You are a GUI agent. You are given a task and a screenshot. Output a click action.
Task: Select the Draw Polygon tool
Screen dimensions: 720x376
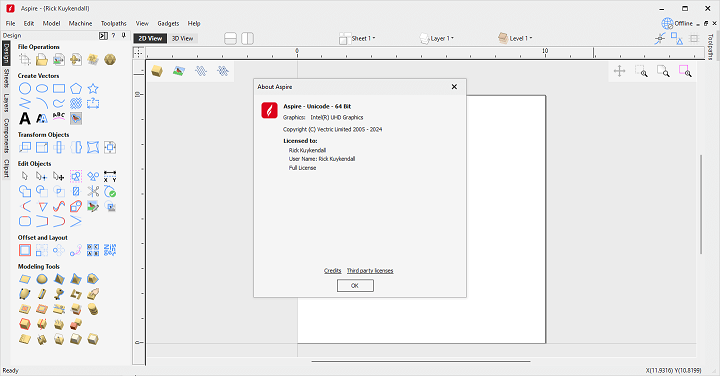pyautogui.click(x=76, y=89)
